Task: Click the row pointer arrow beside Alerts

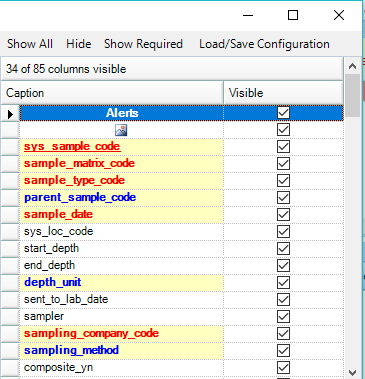Action: (10, 114)
